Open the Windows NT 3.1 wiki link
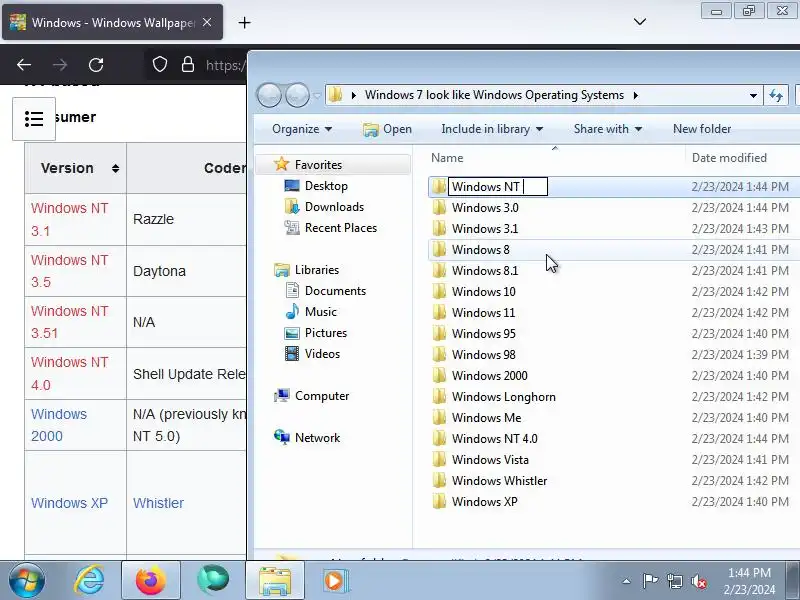The width and height of the screenshot is (800, 600). point(69,219)
